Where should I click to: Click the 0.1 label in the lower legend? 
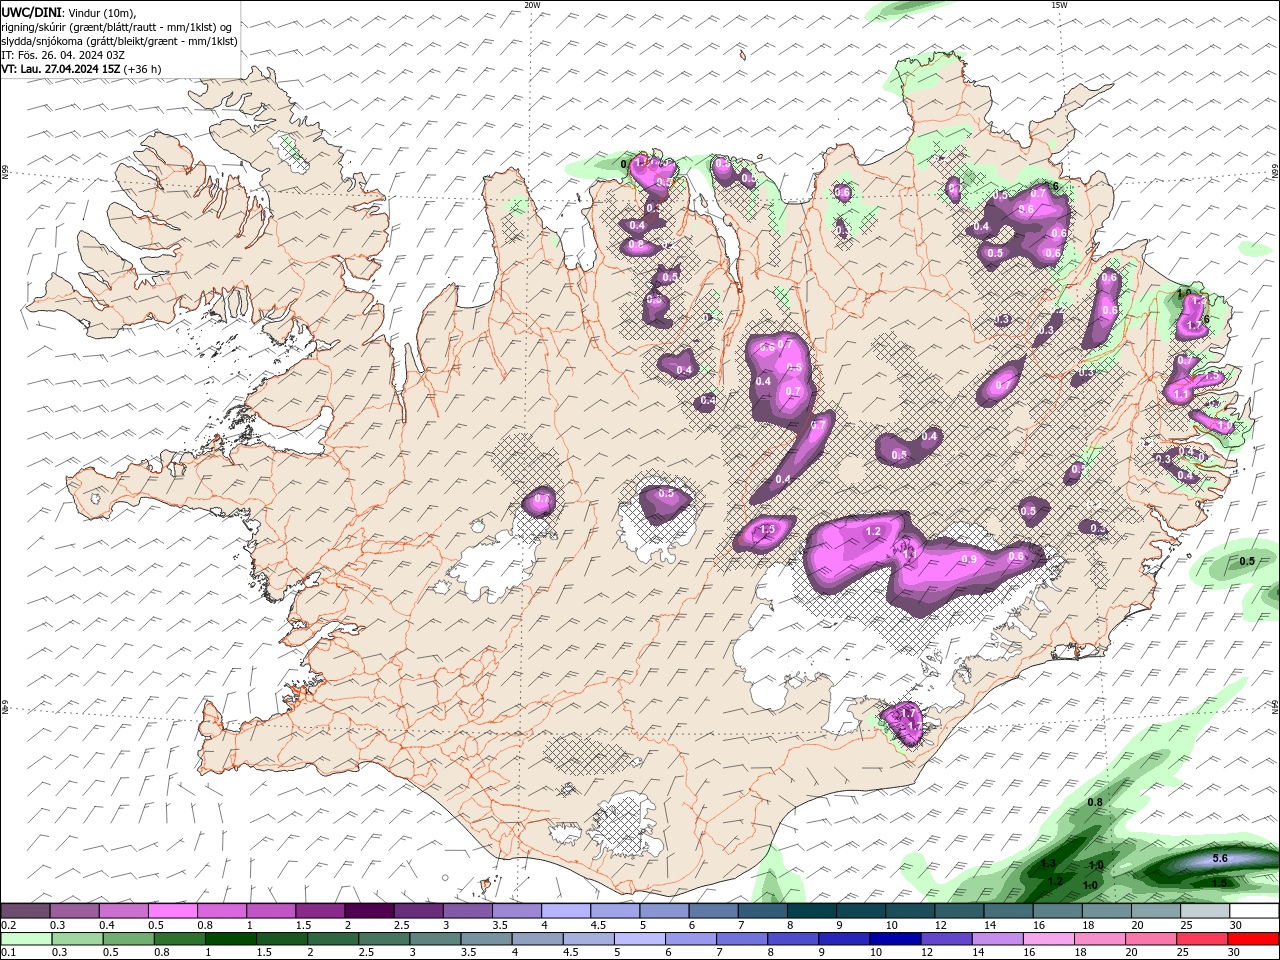tap(8, 953)
